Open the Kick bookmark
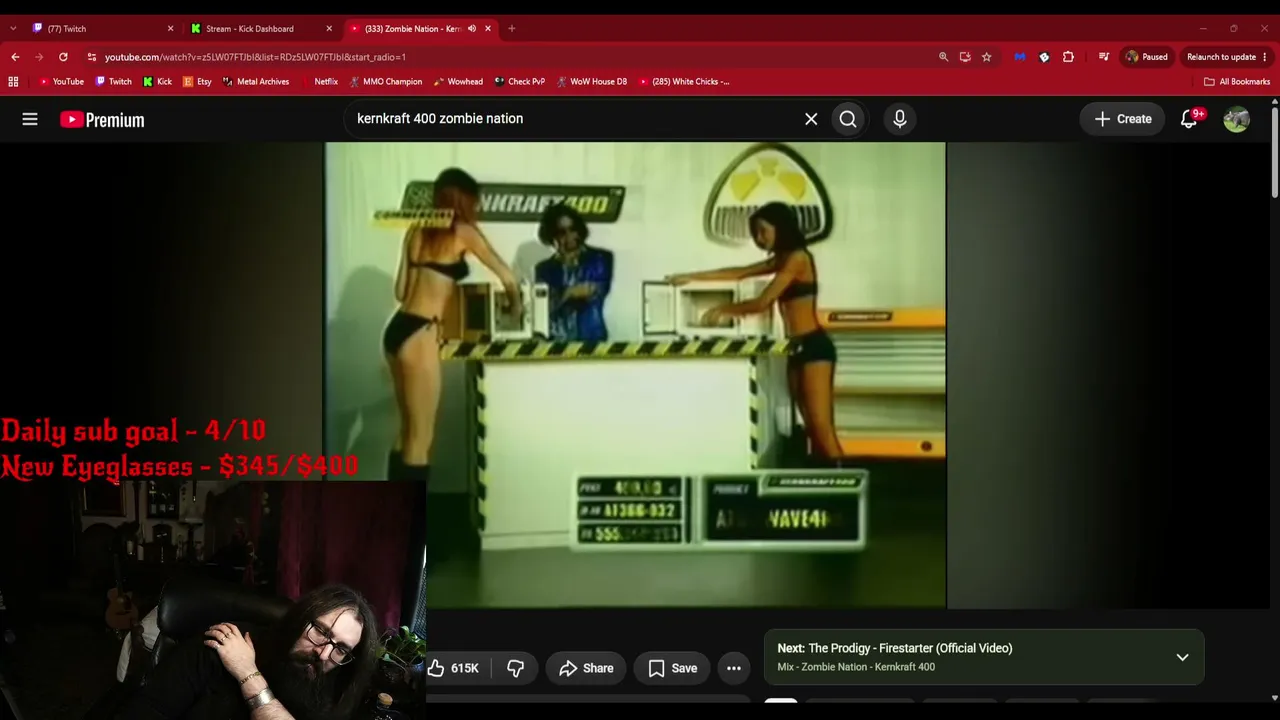This screenshot has height=720, width=1280. tap(157, 82)
